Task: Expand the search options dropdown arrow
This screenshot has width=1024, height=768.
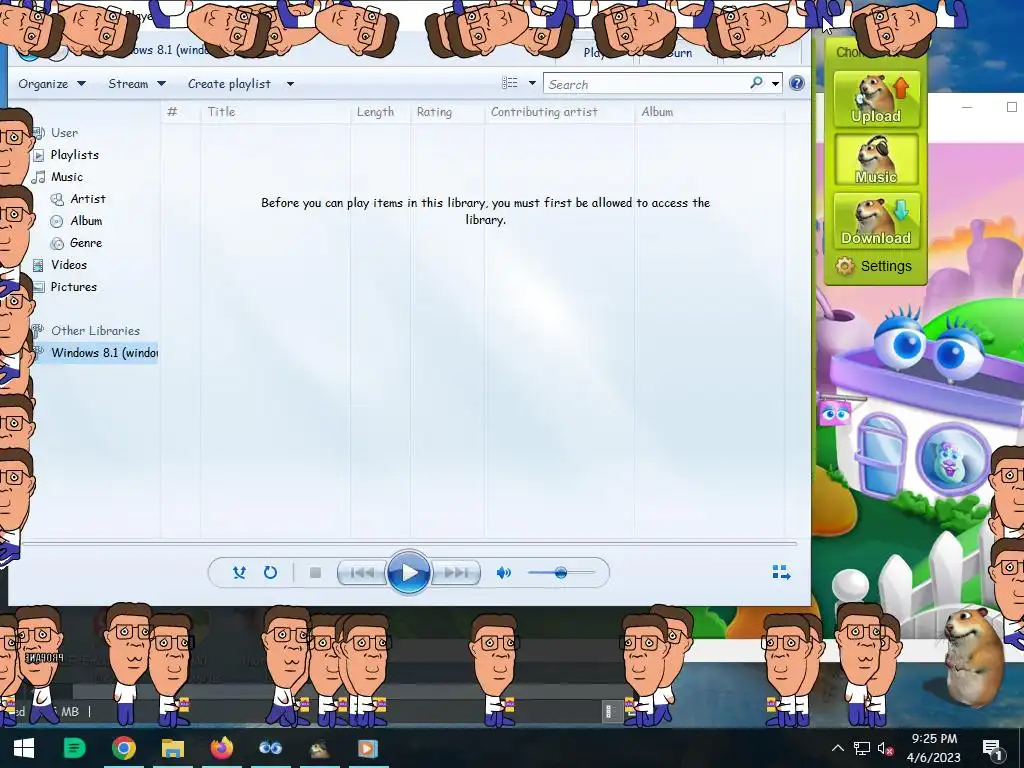Action: pos(775,84)
